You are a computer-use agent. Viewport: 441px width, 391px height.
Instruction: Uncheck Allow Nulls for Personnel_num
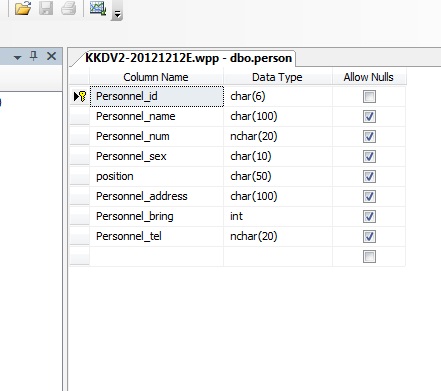coord(369,137)
